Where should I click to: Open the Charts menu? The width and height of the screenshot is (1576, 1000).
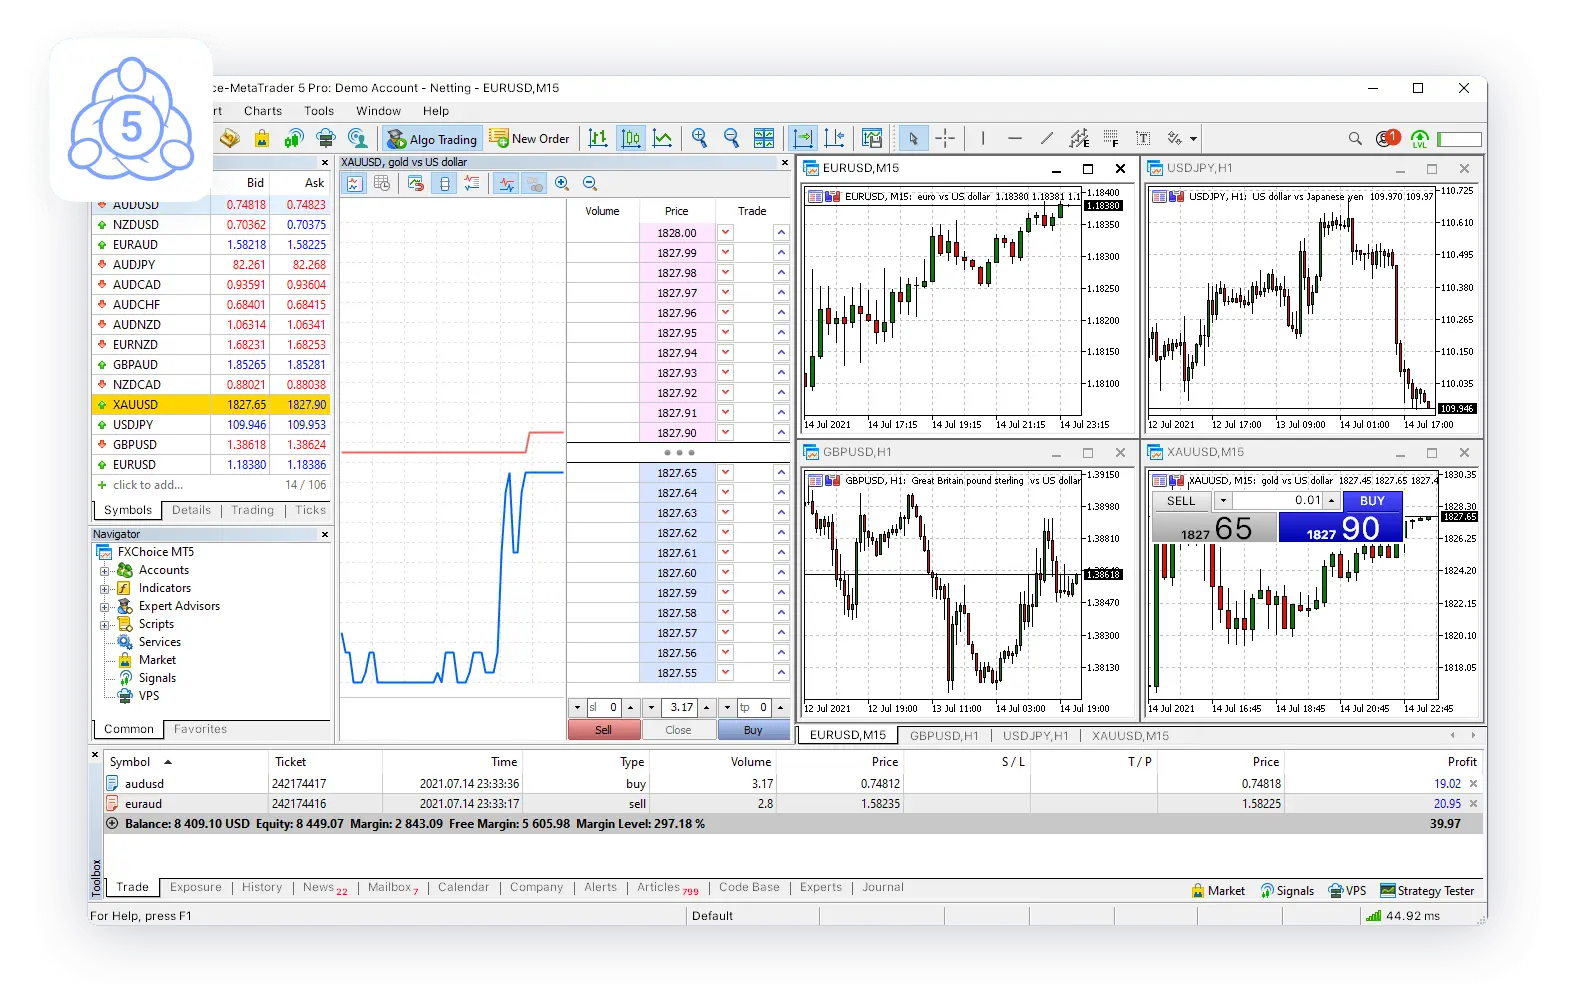click(262, 111)
